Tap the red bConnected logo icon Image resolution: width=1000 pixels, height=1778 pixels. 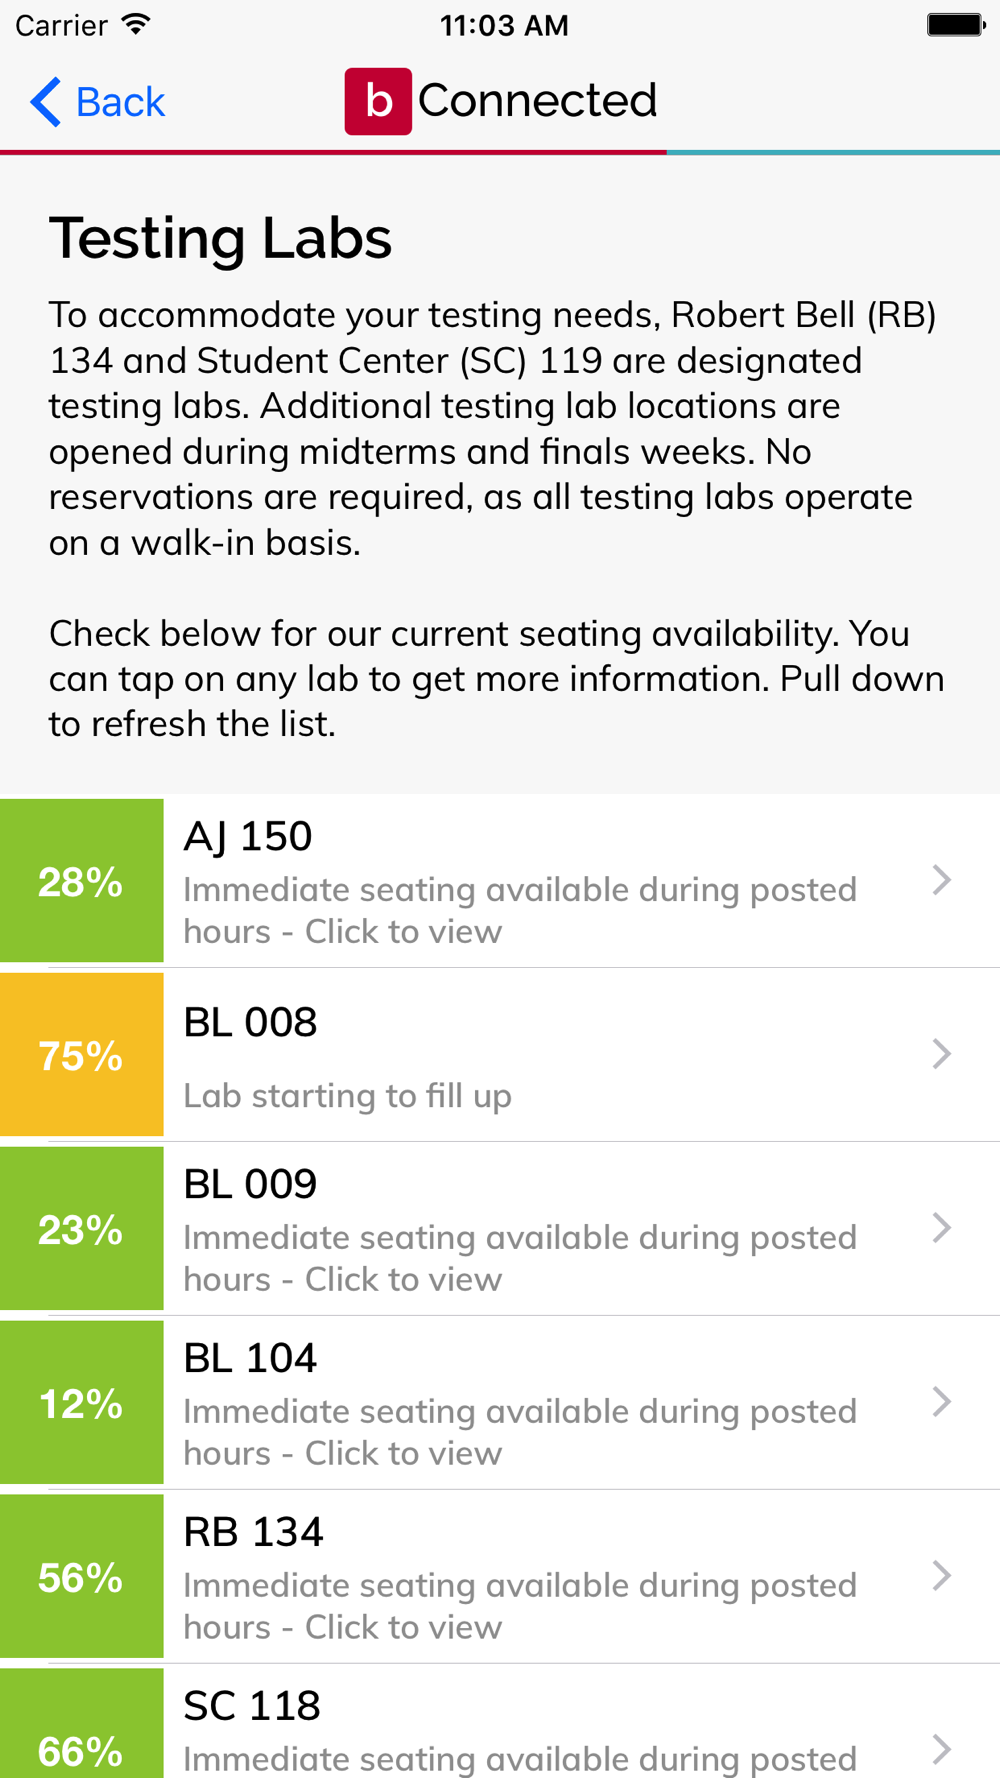[377, 101]
